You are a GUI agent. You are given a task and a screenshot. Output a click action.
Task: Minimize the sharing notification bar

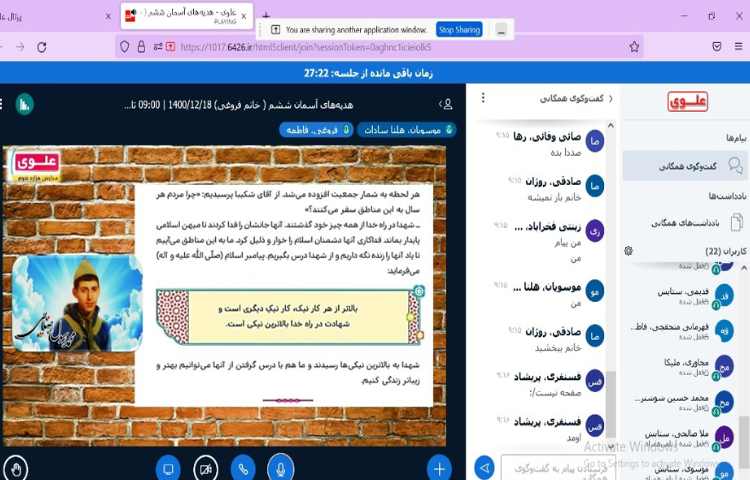coord(501,30)
